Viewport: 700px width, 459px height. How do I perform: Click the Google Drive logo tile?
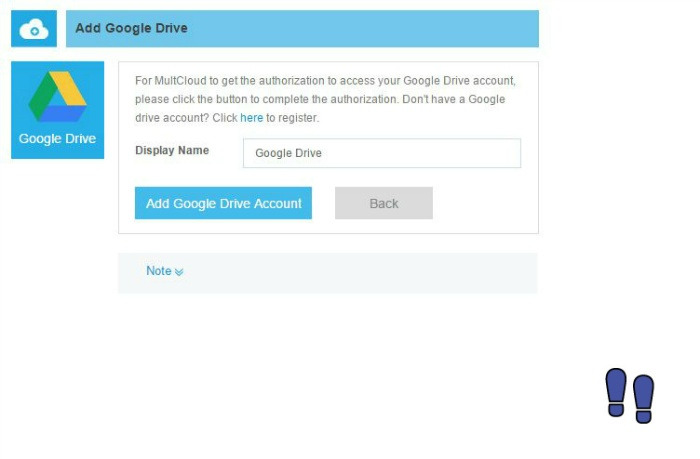(58, 110)
